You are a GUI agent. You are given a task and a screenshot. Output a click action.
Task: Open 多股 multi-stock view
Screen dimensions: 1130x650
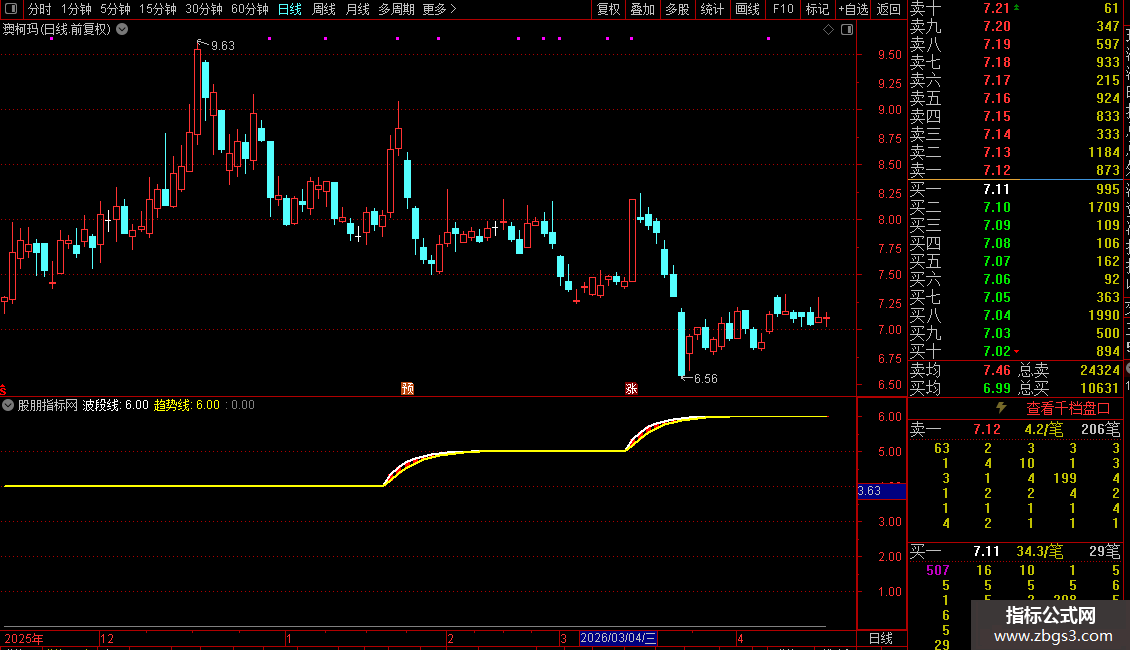point(677,9)
